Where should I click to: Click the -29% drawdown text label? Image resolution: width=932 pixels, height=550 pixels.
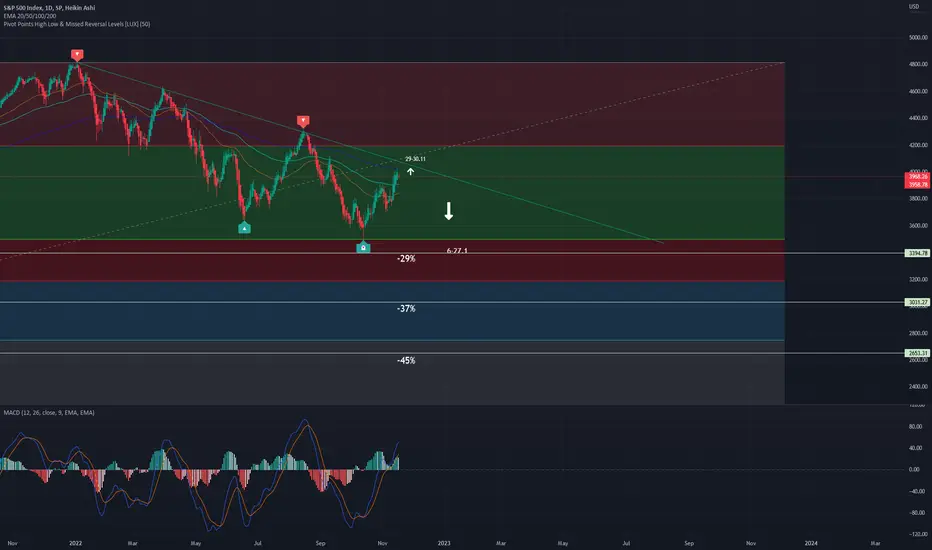(x=406, y=259)
